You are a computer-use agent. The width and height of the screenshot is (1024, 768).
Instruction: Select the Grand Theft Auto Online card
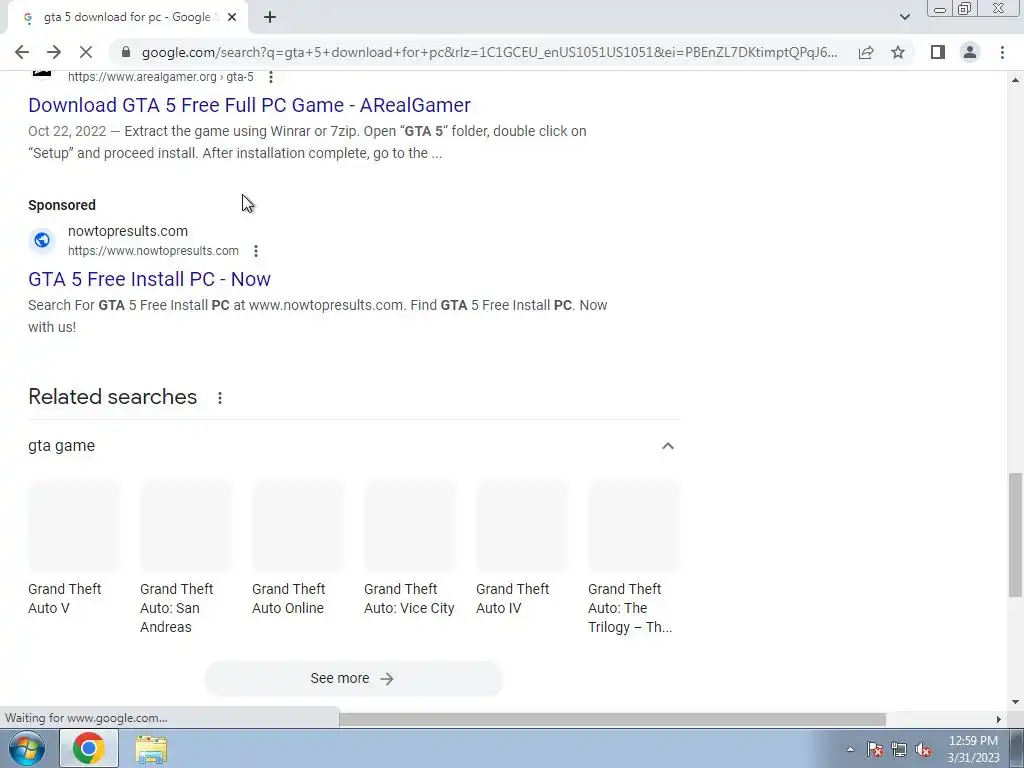[x=298, y=548]
